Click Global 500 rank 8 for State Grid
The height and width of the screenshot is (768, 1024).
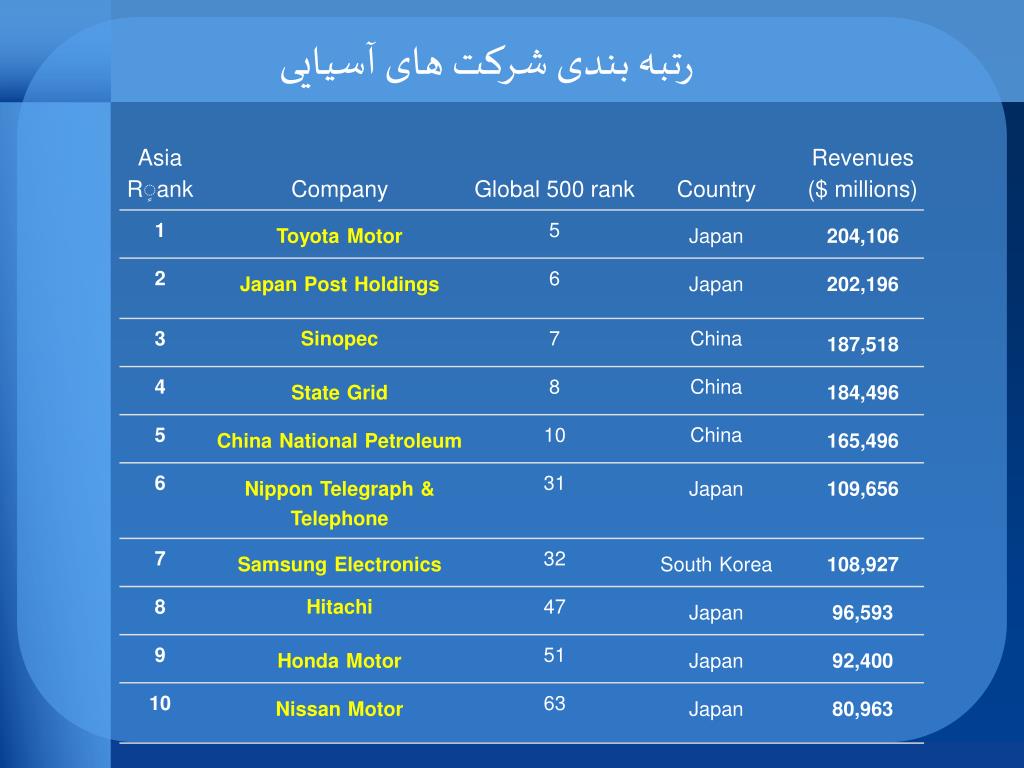554,387
